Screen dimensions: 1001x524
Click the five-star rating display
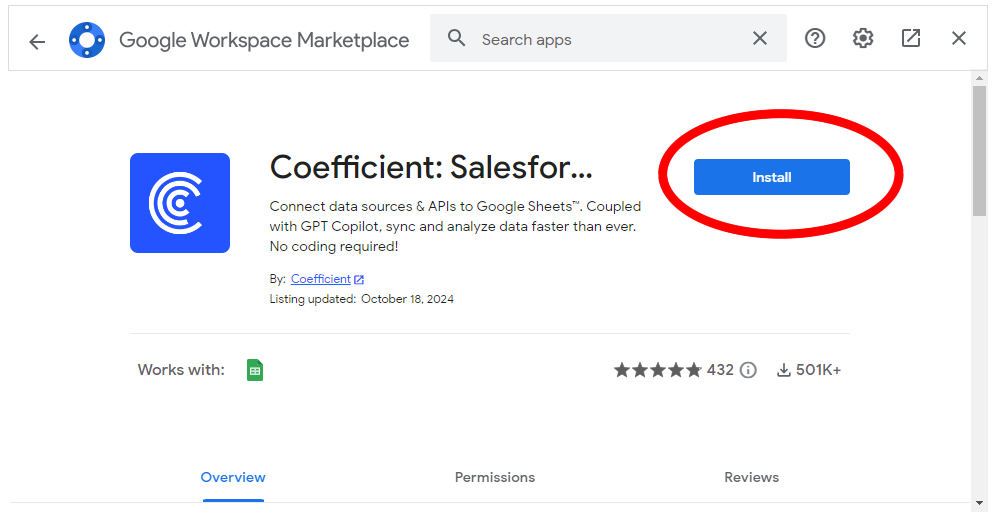[658, 370]
